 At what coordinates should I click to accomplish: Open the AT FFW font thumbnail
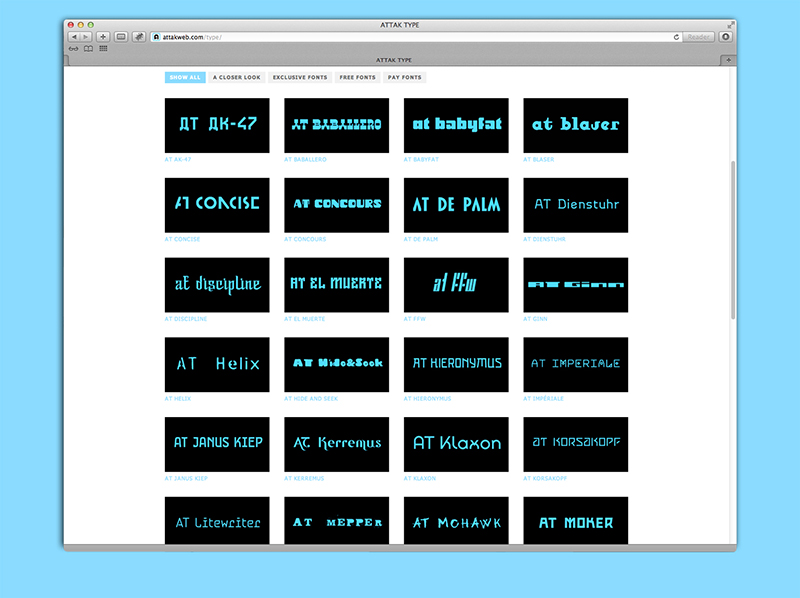(456, 285)
